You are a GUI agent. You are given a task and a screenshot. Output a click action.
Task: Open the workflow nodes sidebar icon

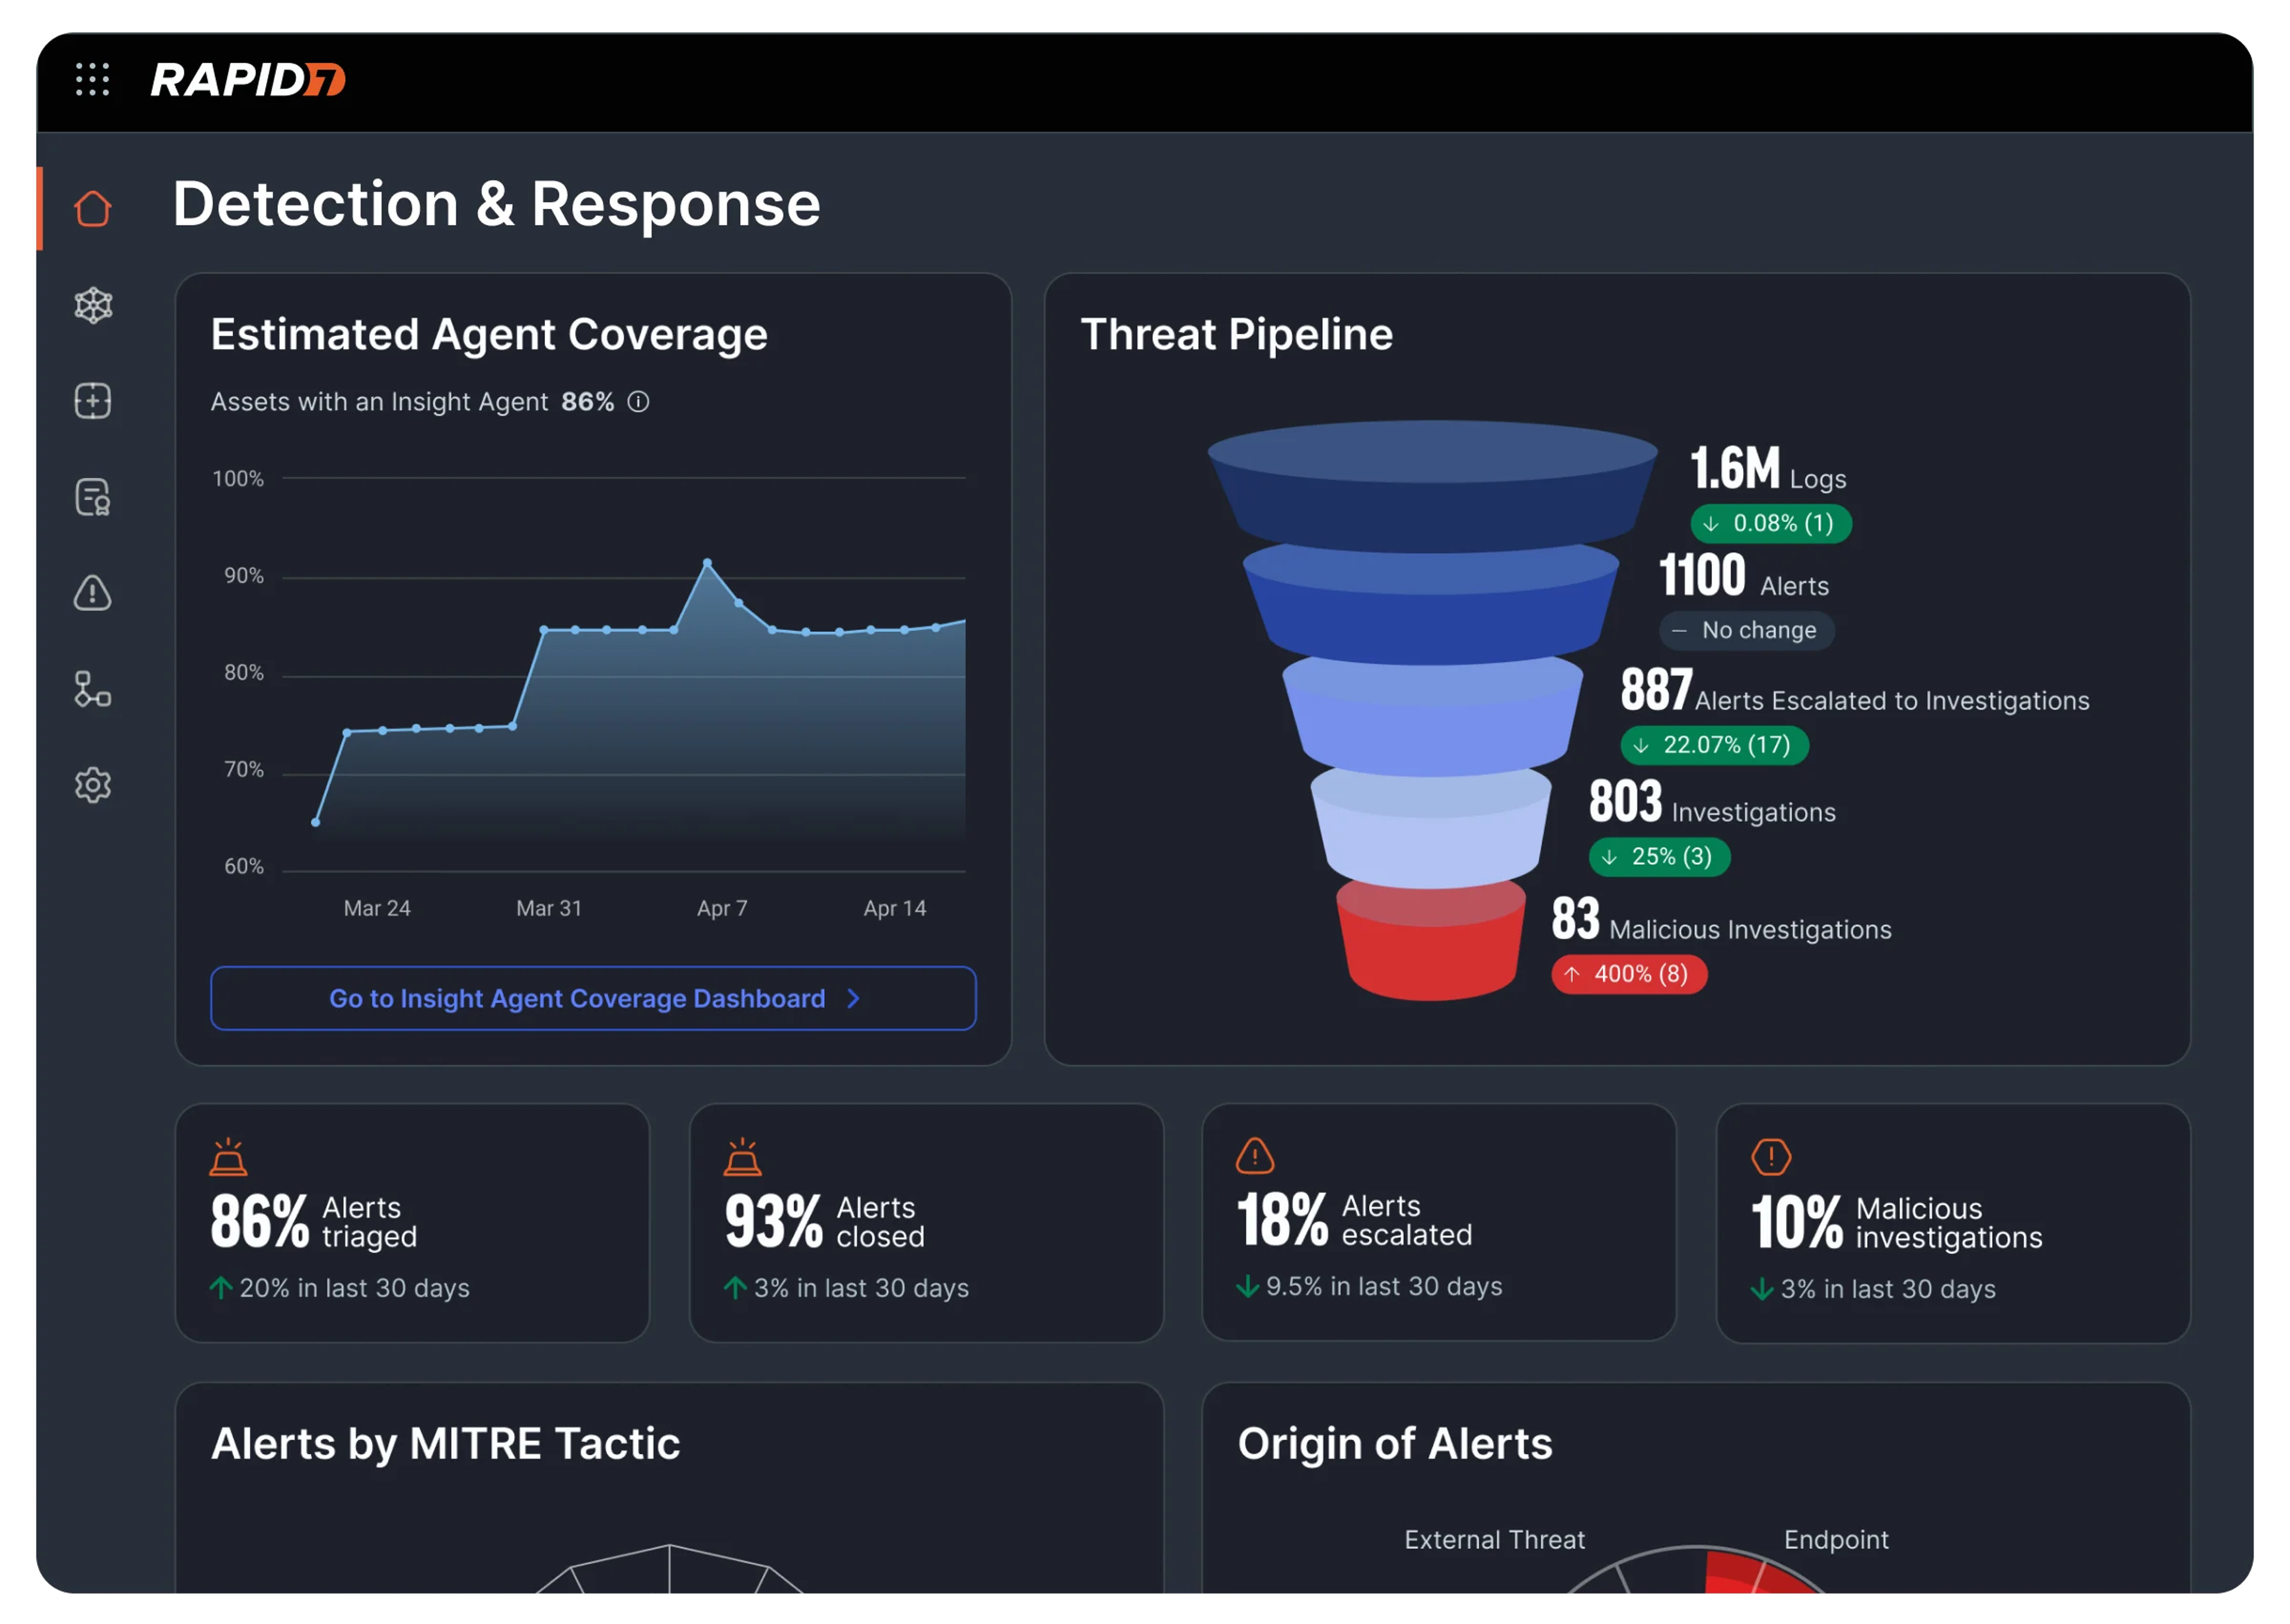point(93,689)
